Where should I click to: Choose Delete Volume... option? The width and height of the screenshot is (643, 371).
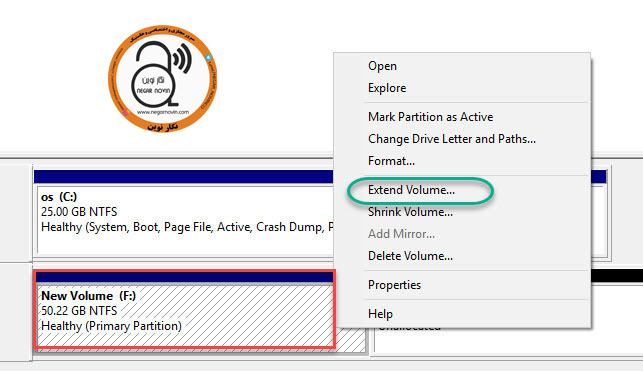[410, 256]
